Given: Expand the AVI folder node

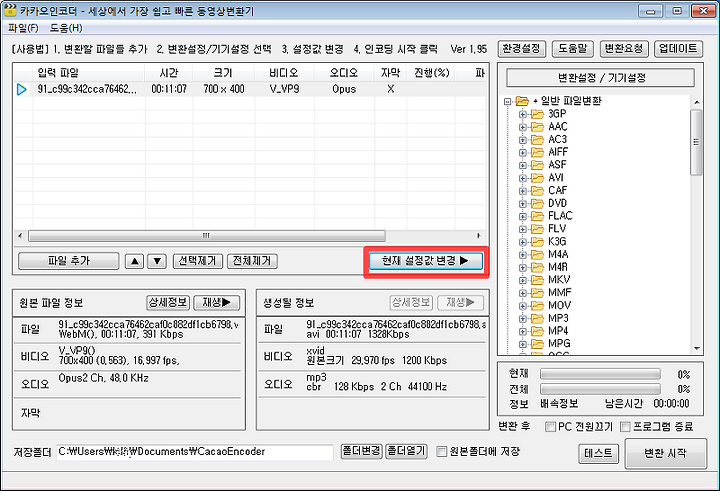Looking at the screenshot, I should click(x=523, y=178).
